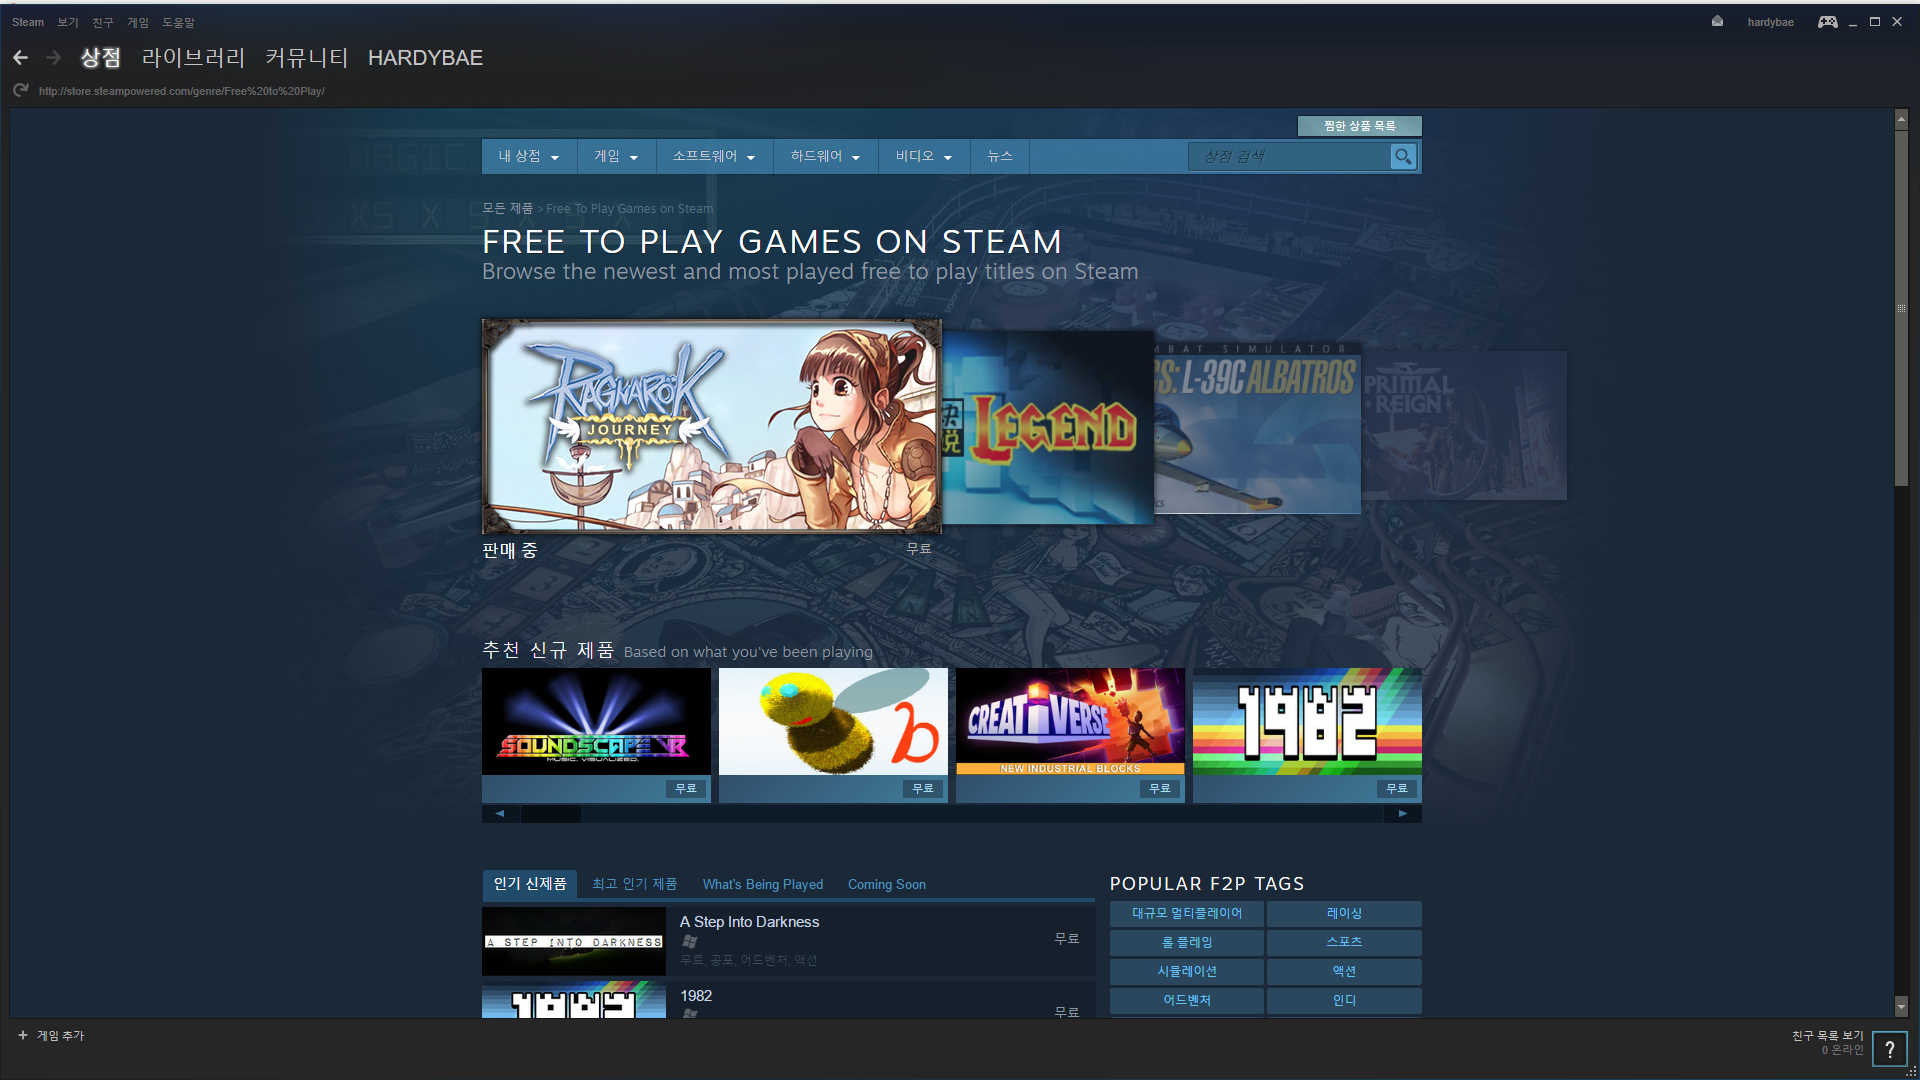1920x1080 pixels.
Task: Click the 뉴스 link
Action: (1000, 157)
